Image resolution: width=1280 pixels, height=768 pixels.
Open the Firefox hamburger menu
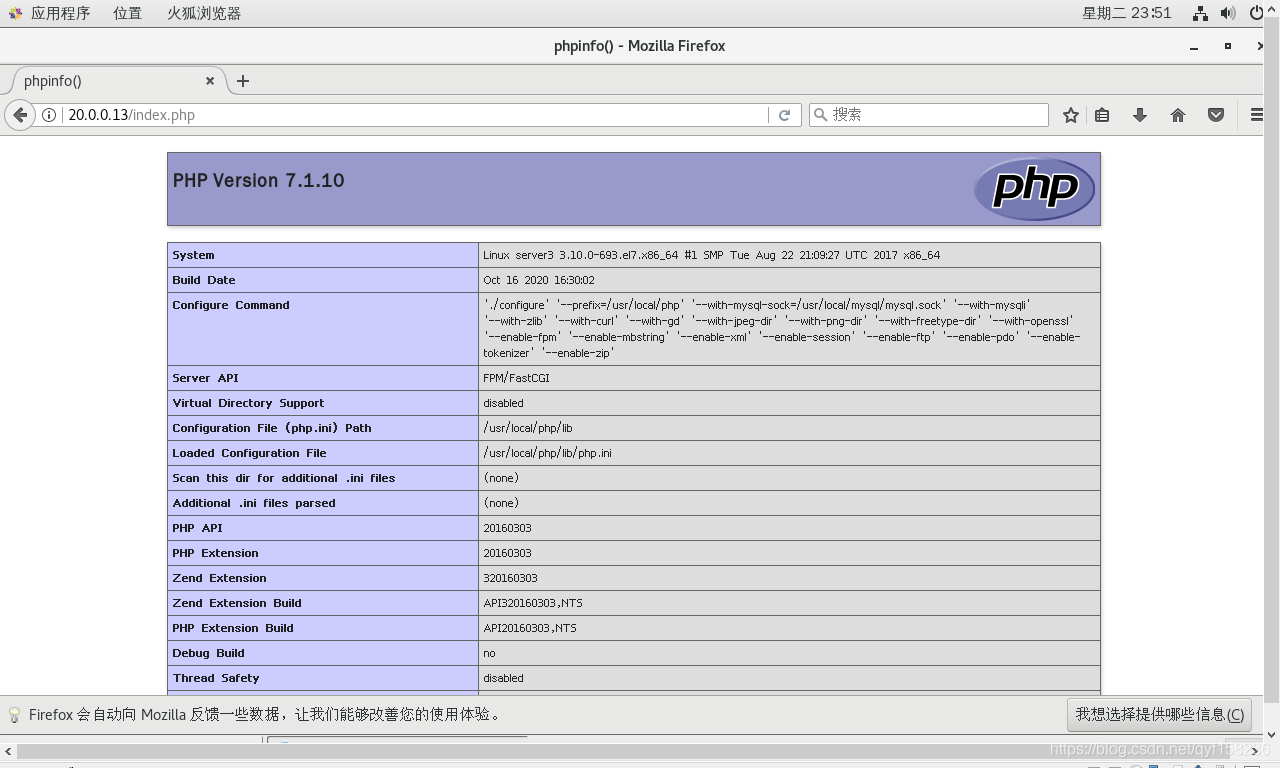click(1258, 115)
